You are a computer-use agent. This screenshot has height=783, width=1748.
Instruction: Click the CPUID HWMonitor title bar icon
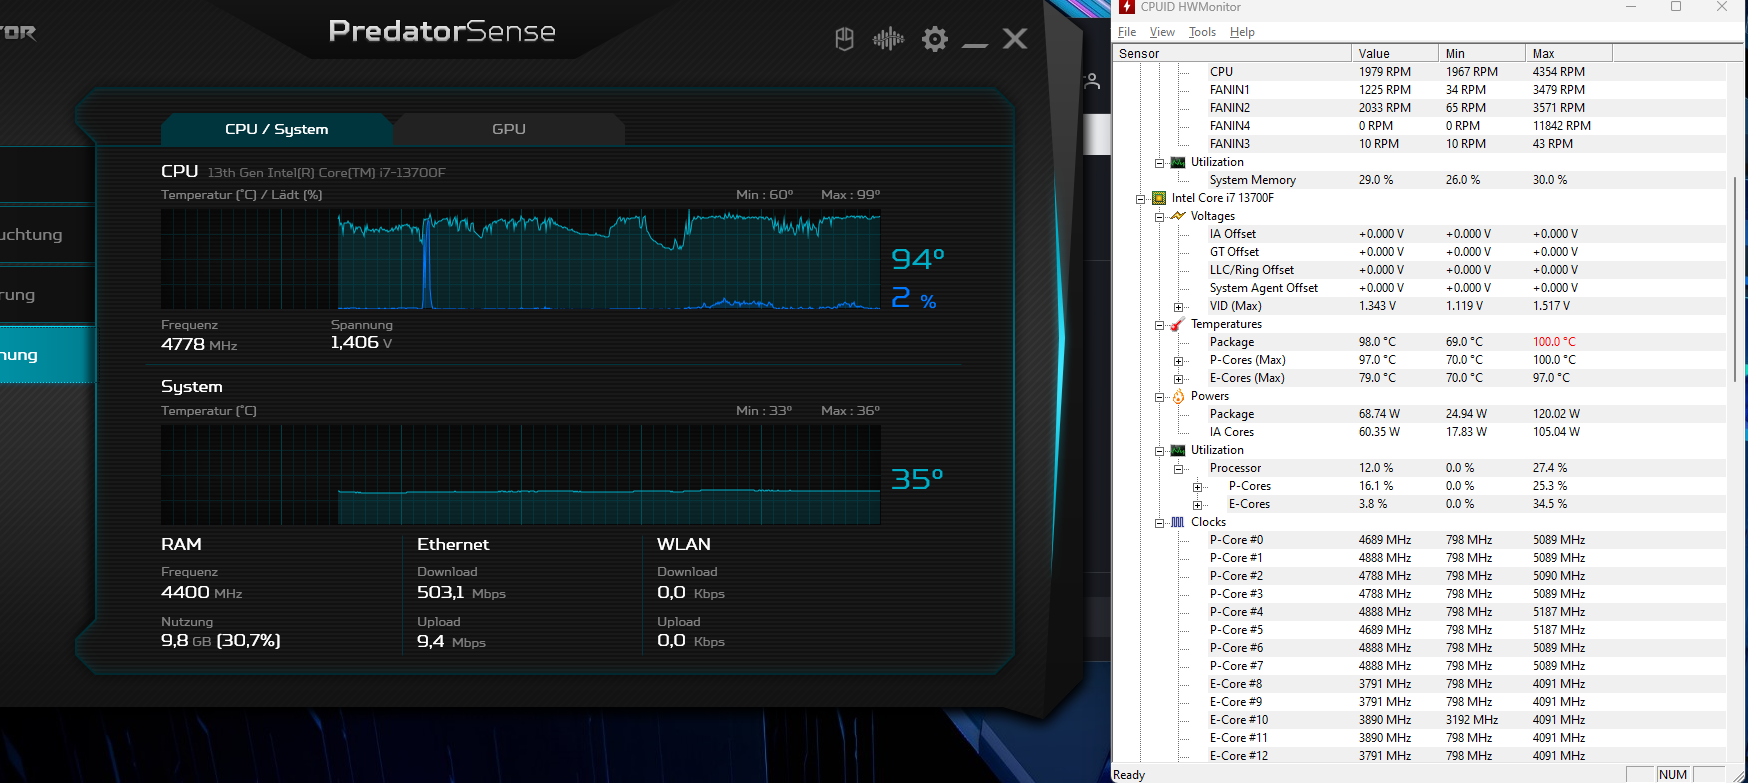tap(1127, 7)
